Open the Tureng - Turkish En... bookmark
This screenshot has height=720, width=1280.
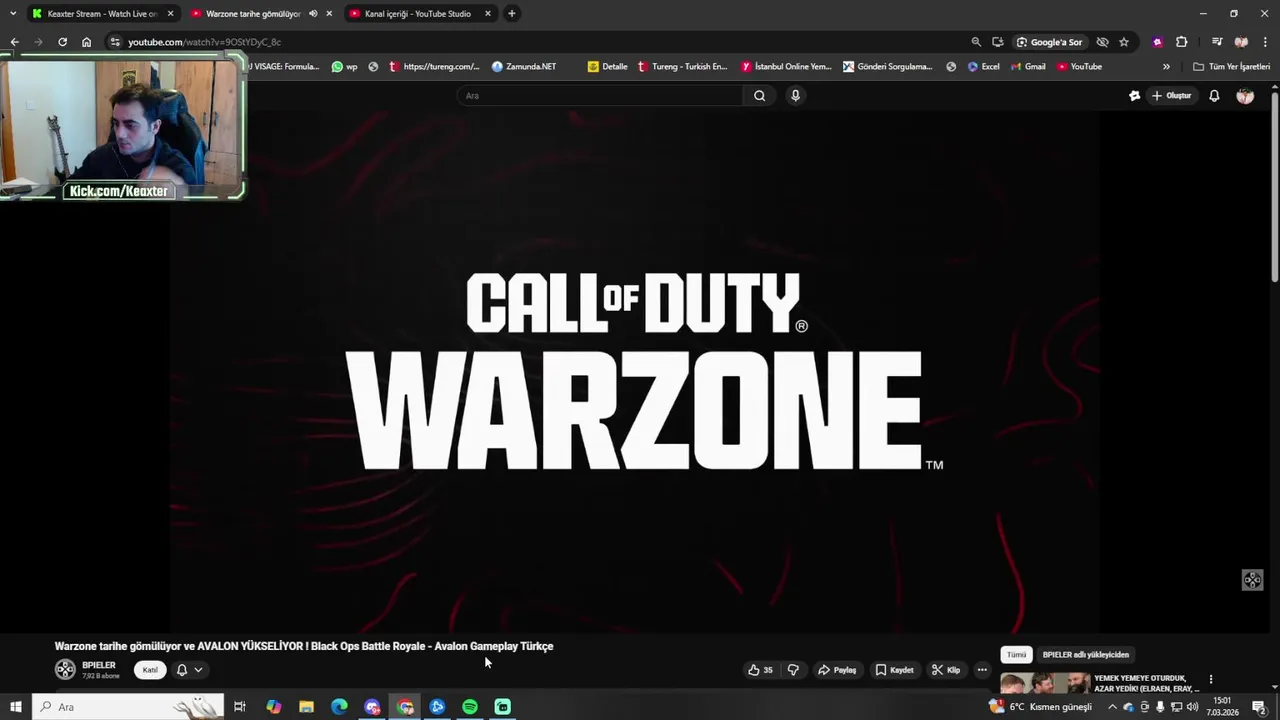(682, 67)
